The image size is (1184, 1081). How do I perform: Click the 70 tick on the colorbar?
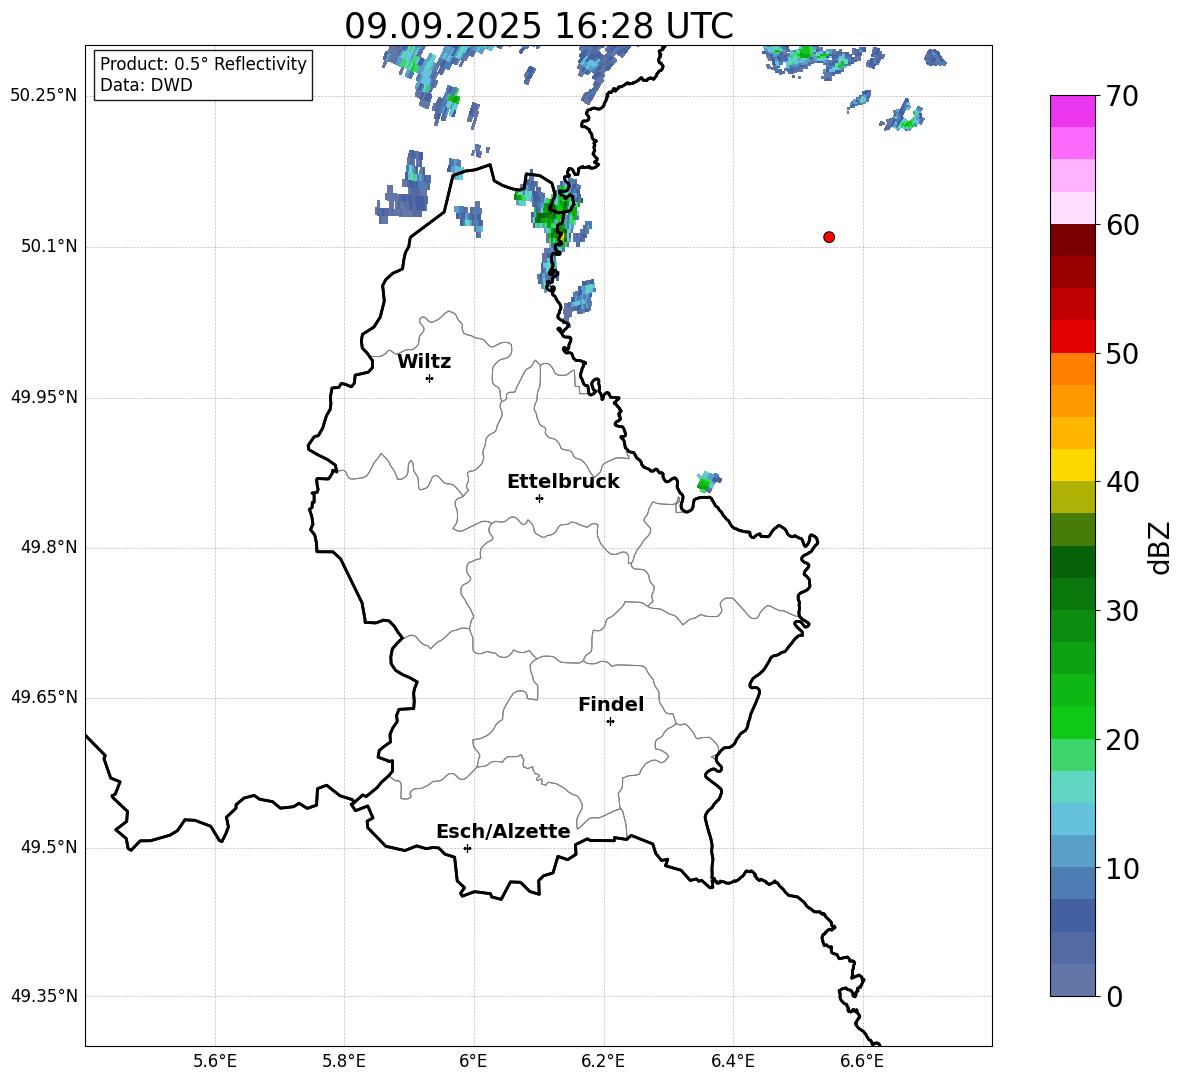click(1122, 96)
